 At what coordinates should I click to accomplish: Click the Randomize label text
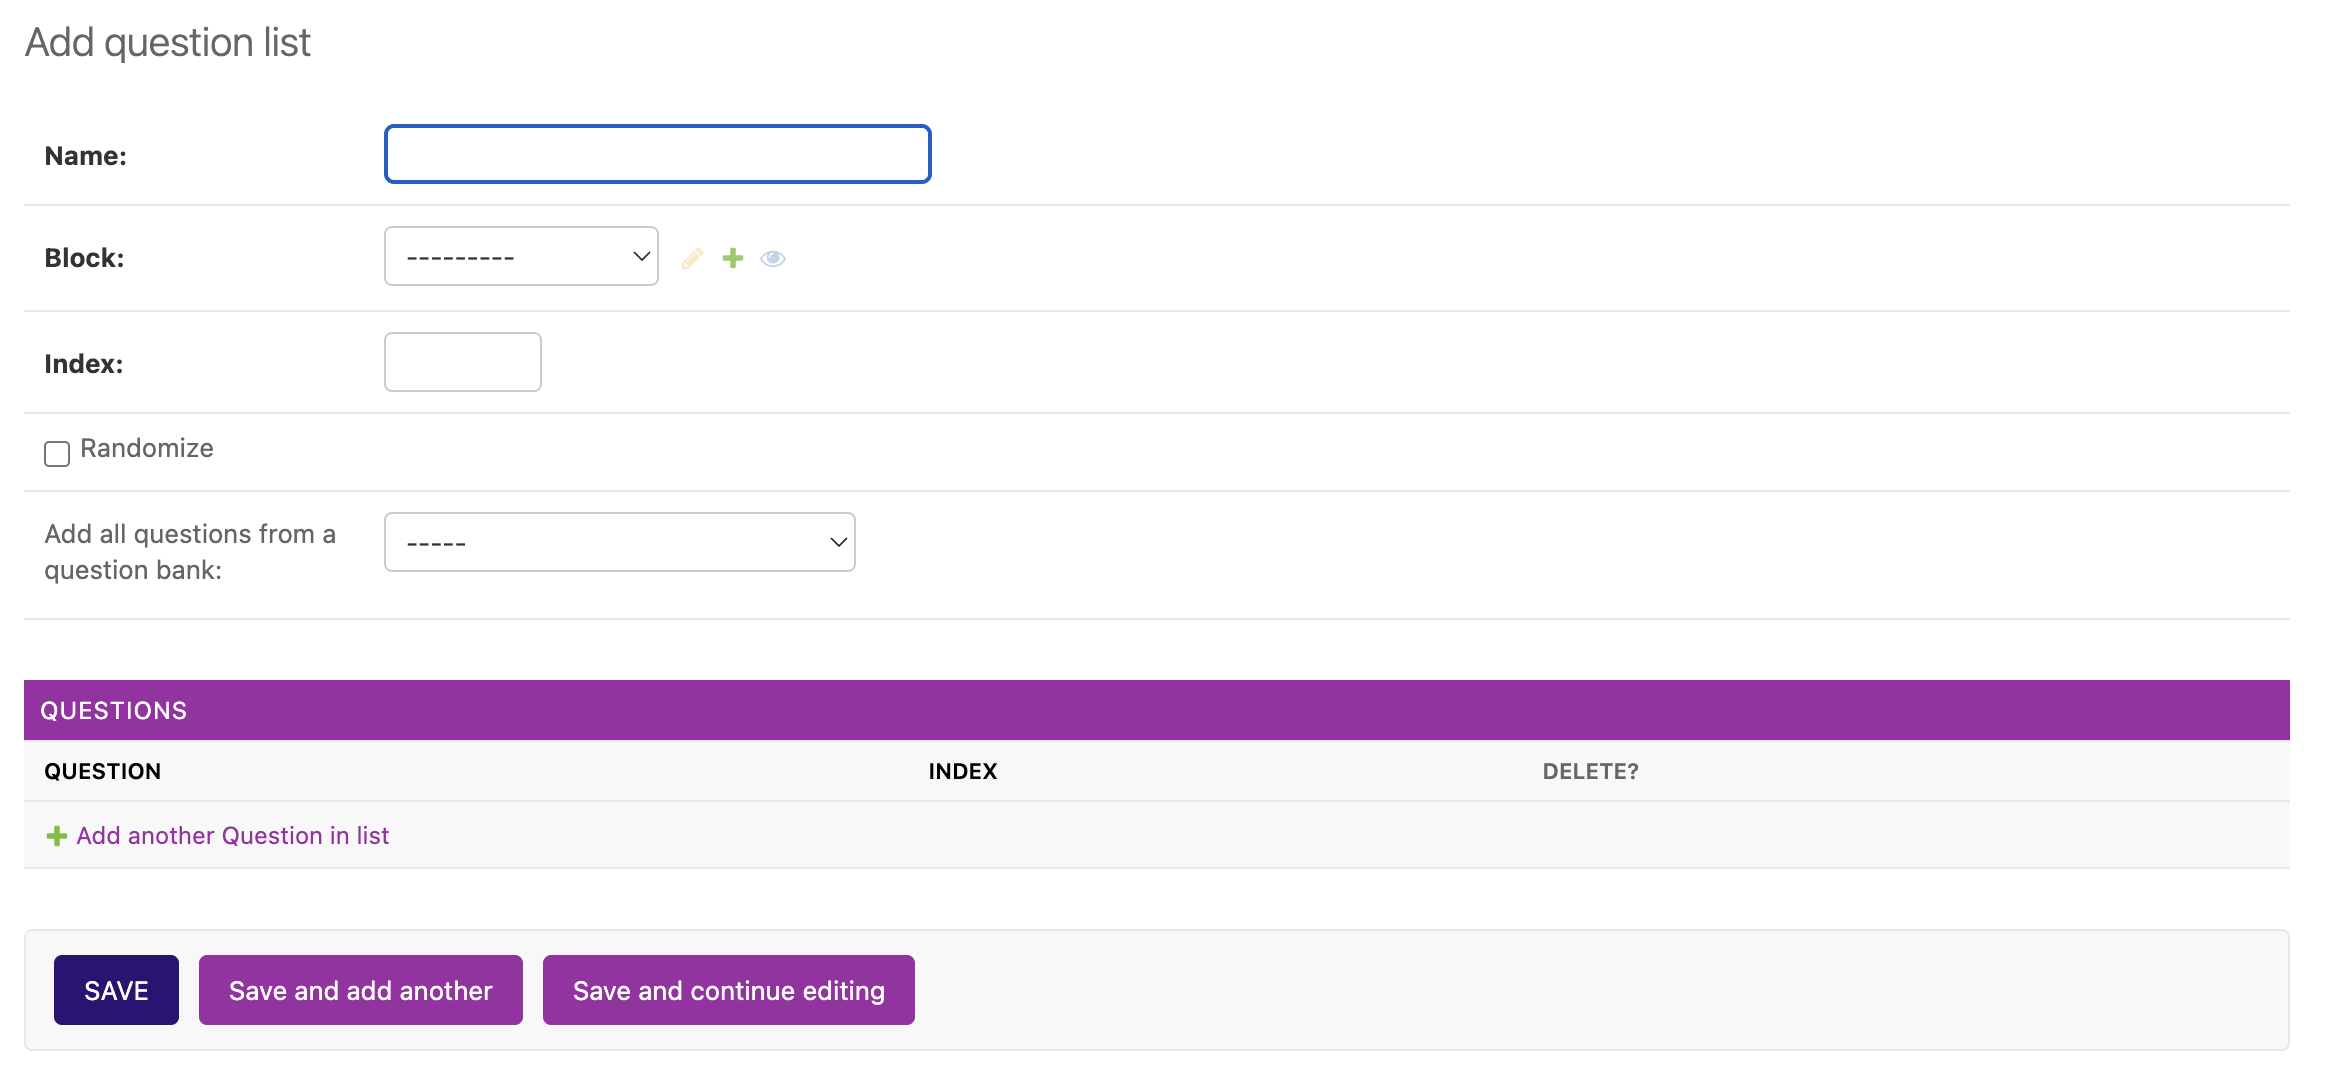pyautogui.click(x=147, y=449)
